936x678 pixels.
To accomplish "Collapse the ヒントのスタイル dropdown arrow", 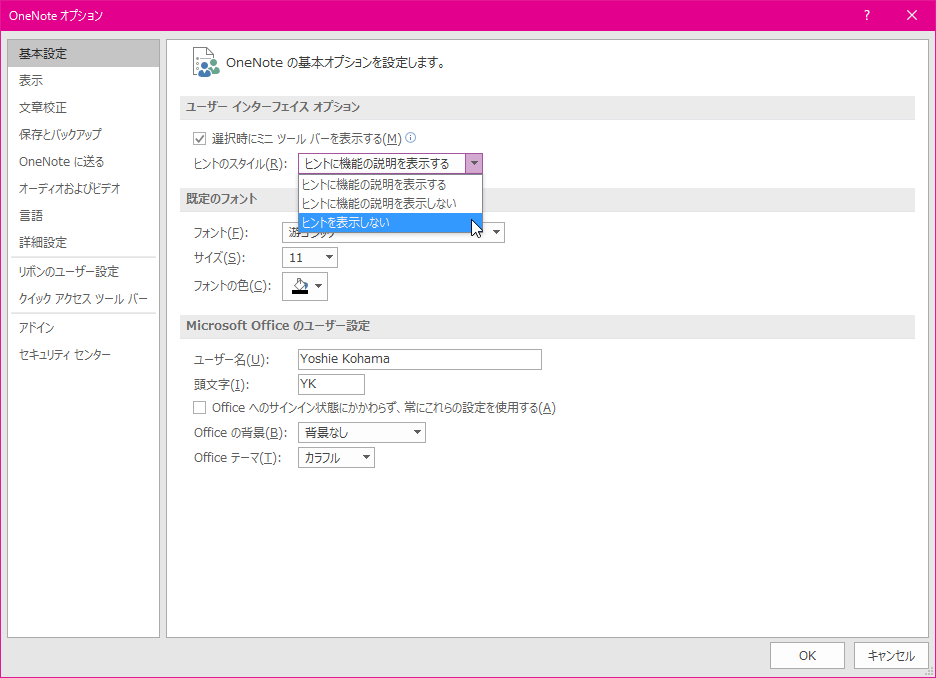I will point(474,164).
